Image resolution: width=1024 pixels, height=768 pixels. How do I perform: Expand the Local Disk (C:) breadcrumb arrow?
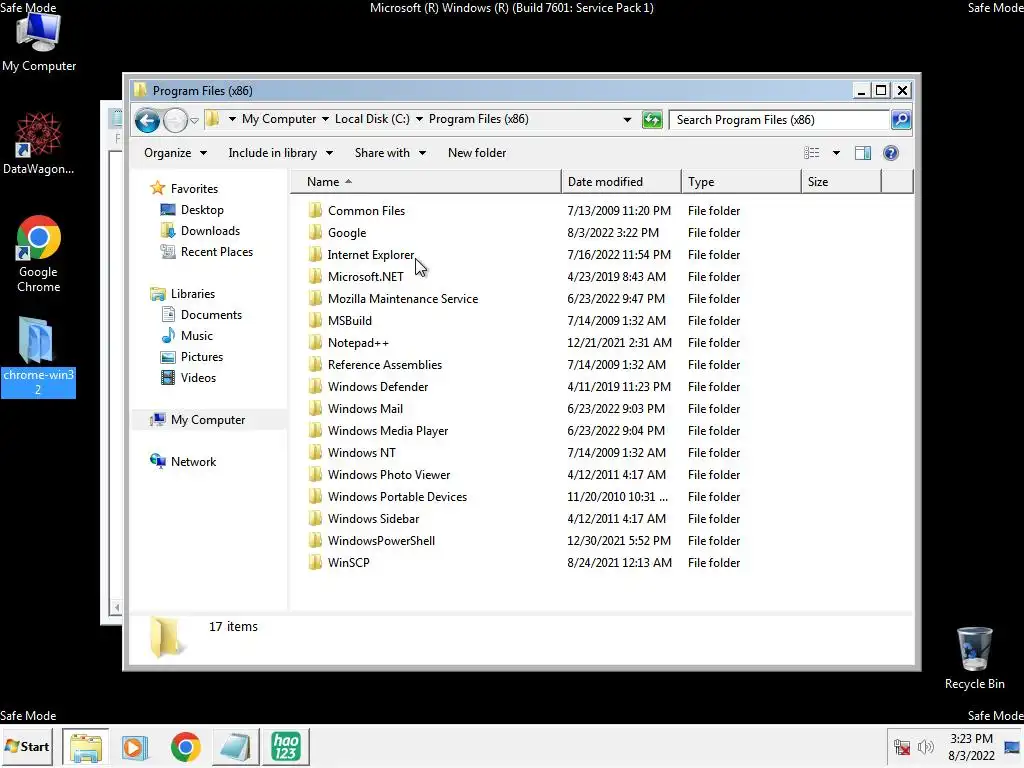coord(419,119)
